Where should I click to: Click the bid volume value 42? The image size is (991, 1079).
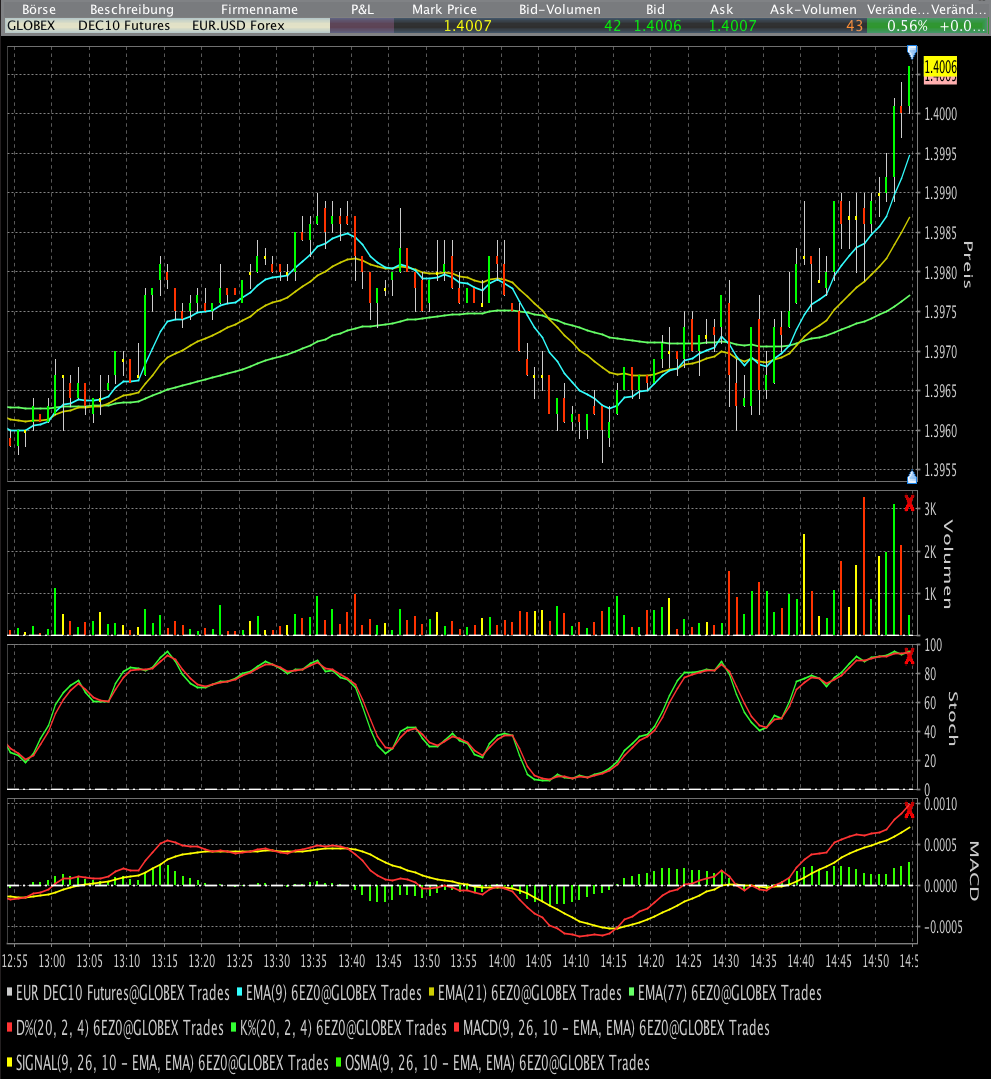pyautogui.click(x=612, y=25)
